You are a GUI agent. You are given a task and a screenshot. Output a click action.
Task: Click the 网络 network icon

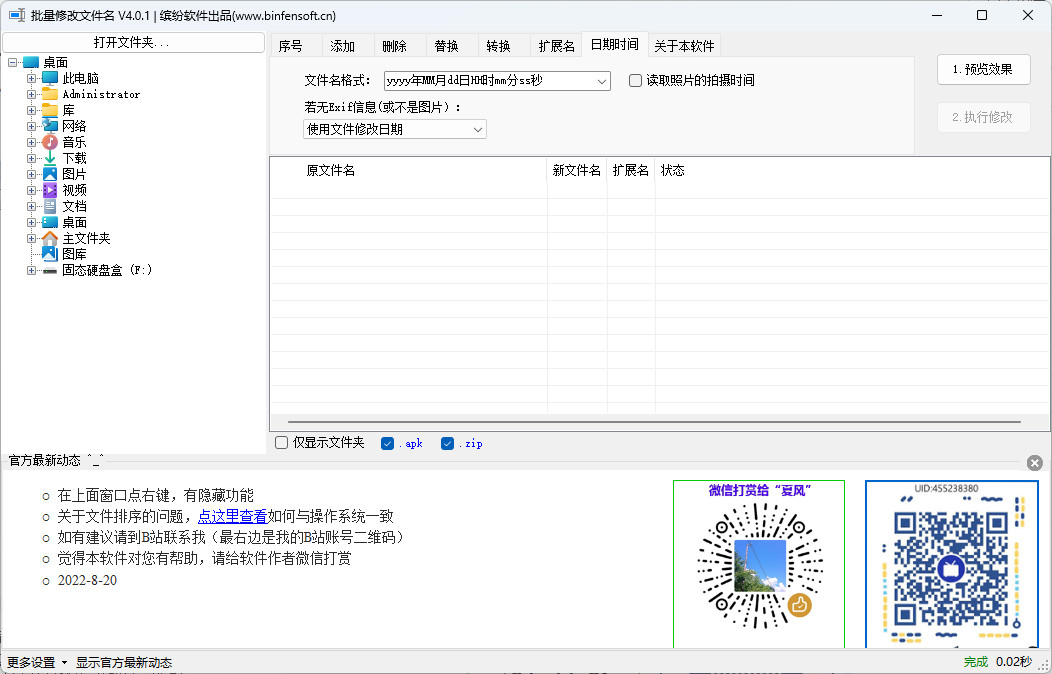click(x=50, y=126)
